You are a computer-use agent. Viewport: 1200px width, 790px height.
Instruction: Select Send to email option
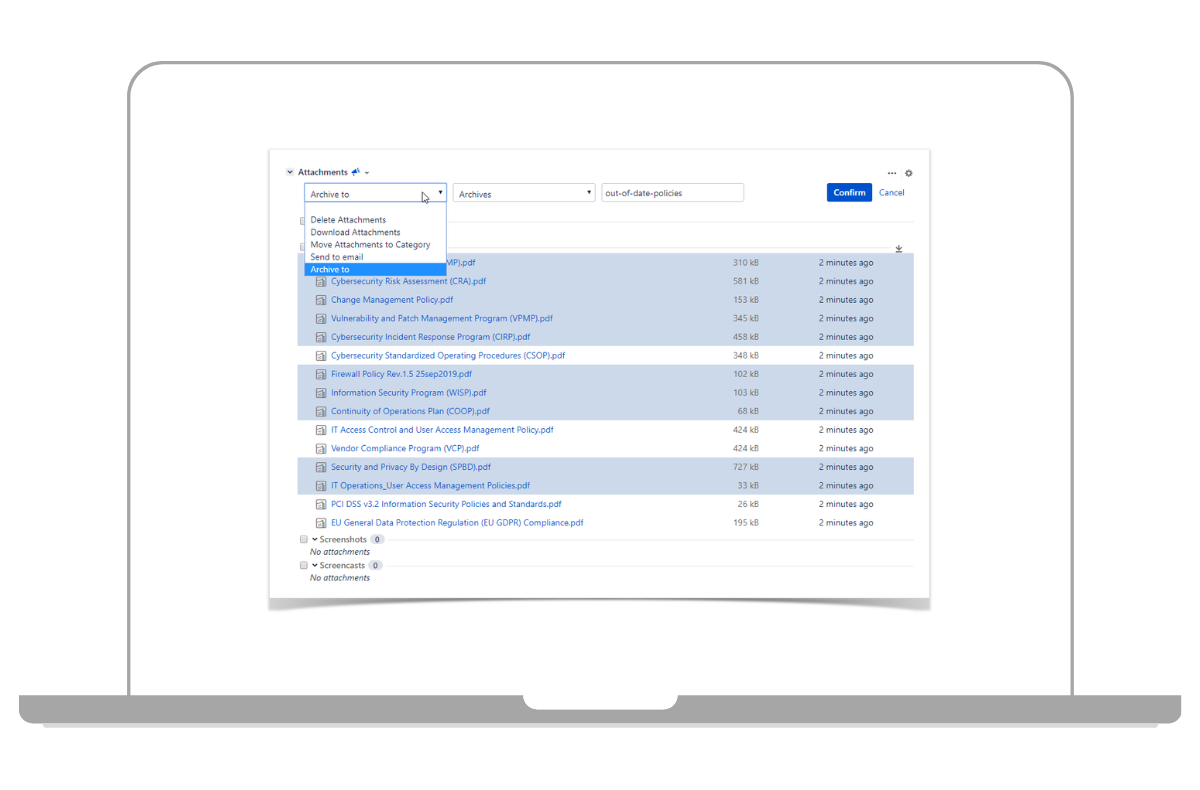click(337, 257)
